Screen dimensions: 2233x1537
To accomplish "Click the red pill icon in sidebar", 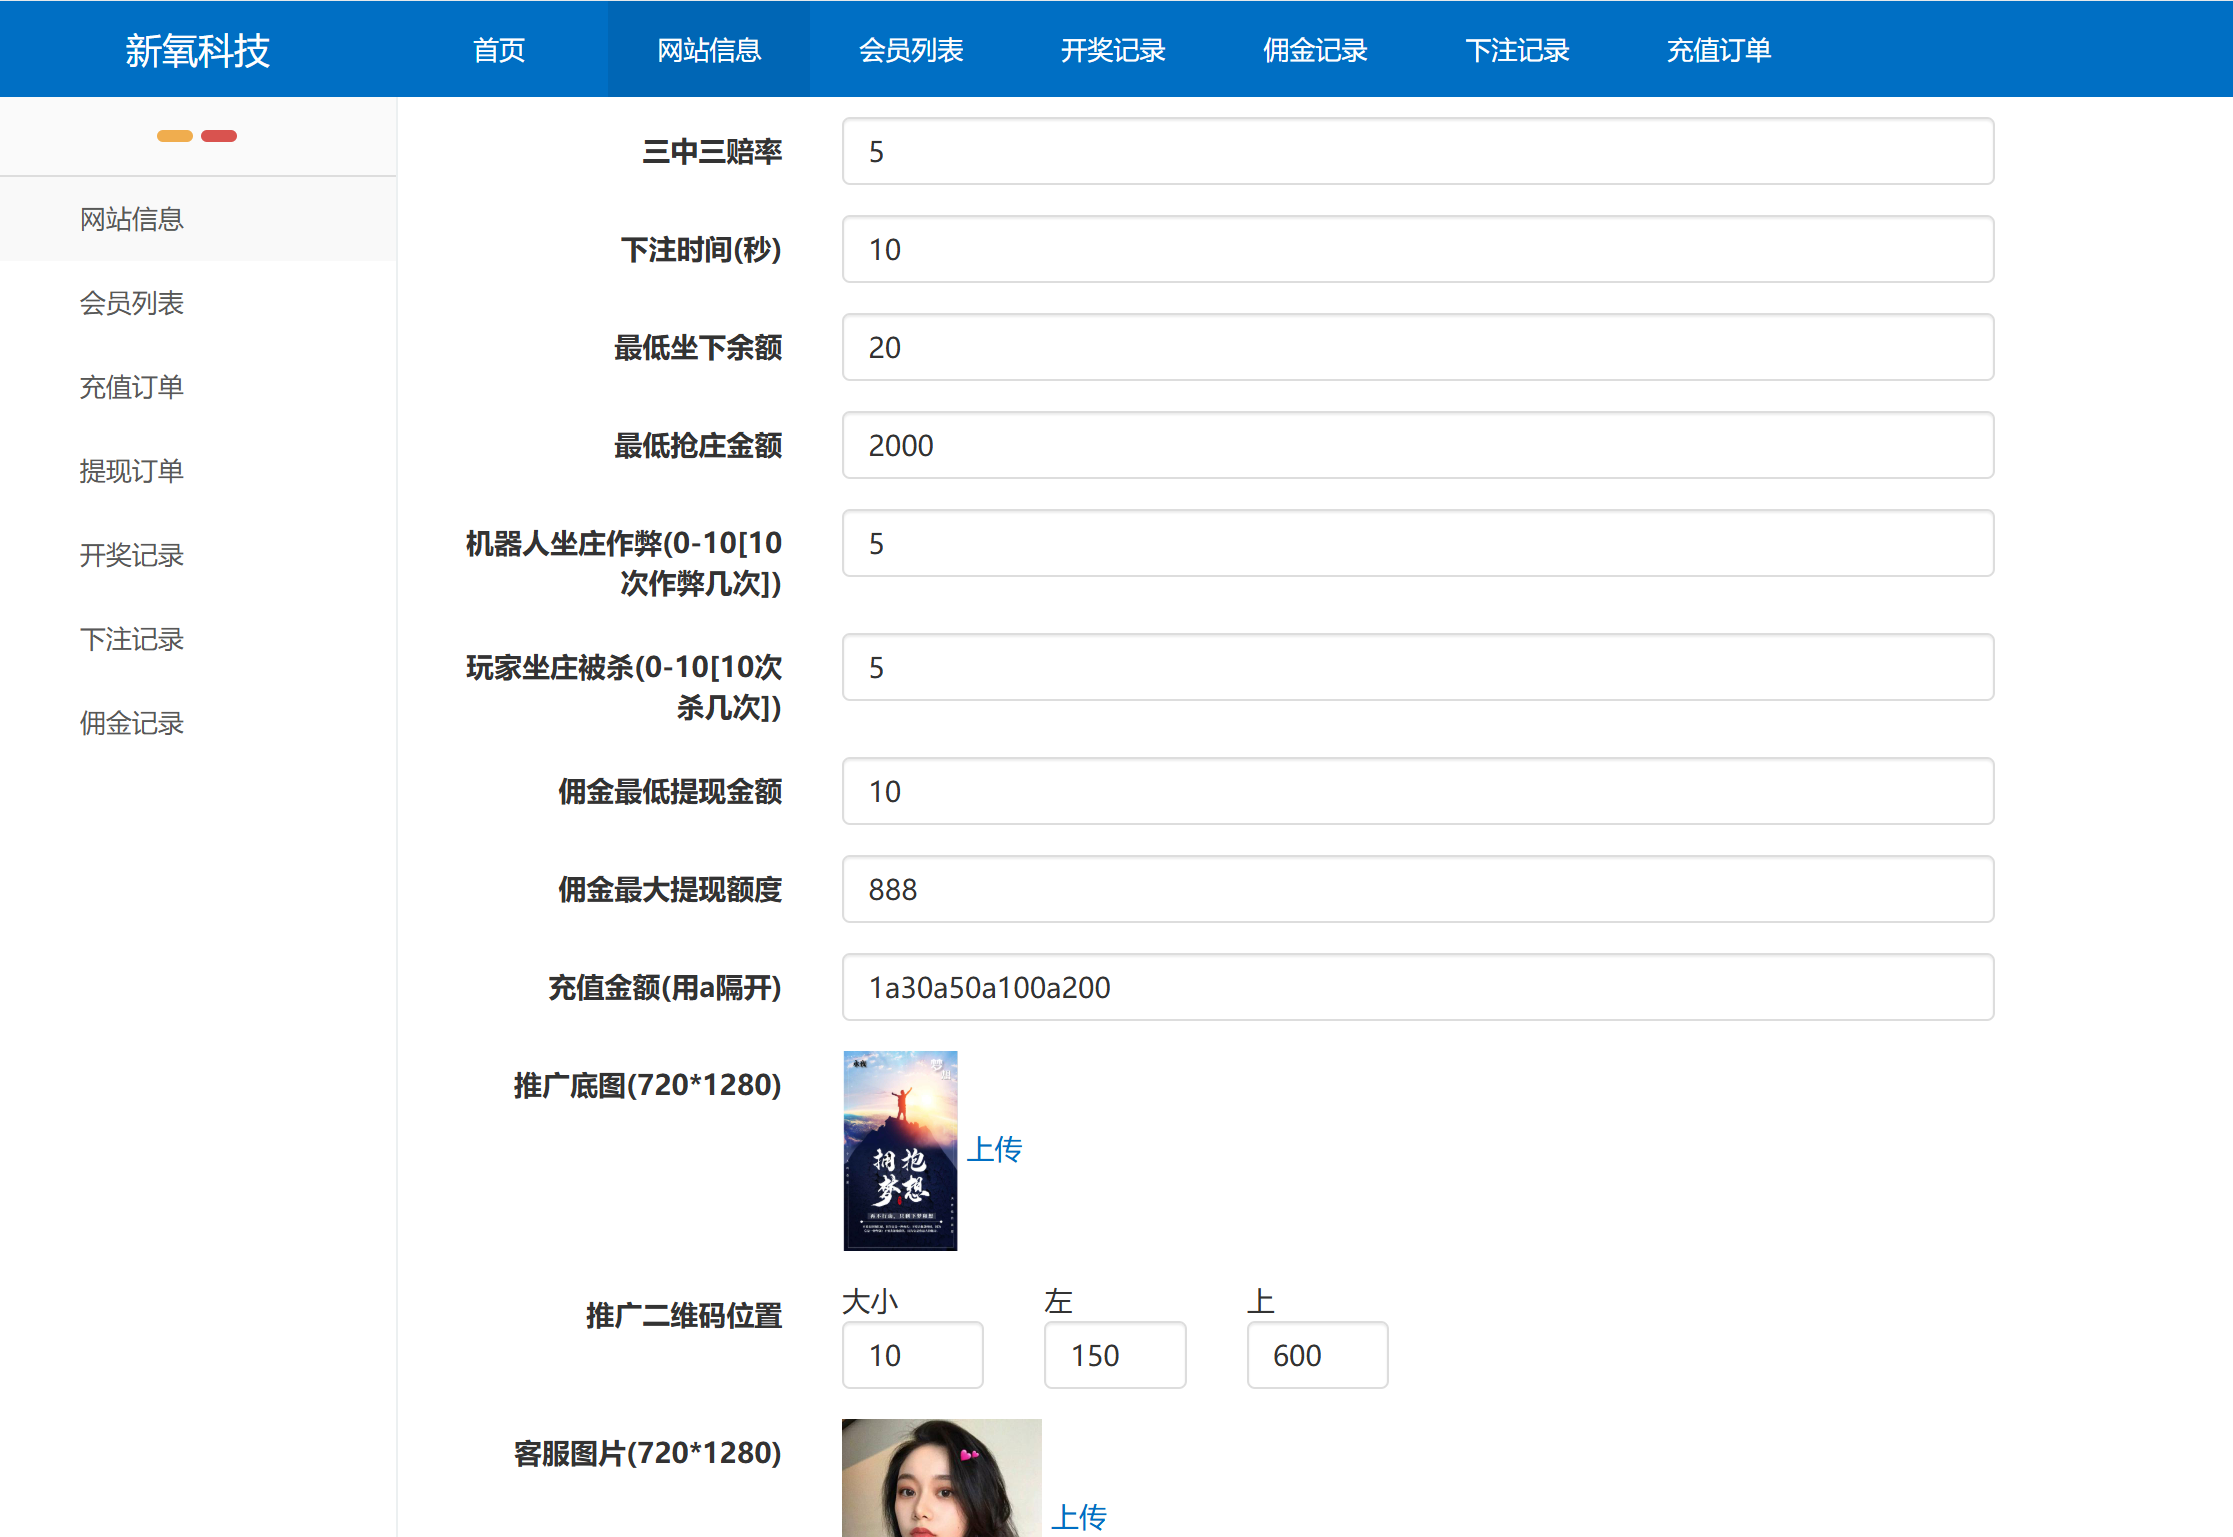I will click(219, 136).
